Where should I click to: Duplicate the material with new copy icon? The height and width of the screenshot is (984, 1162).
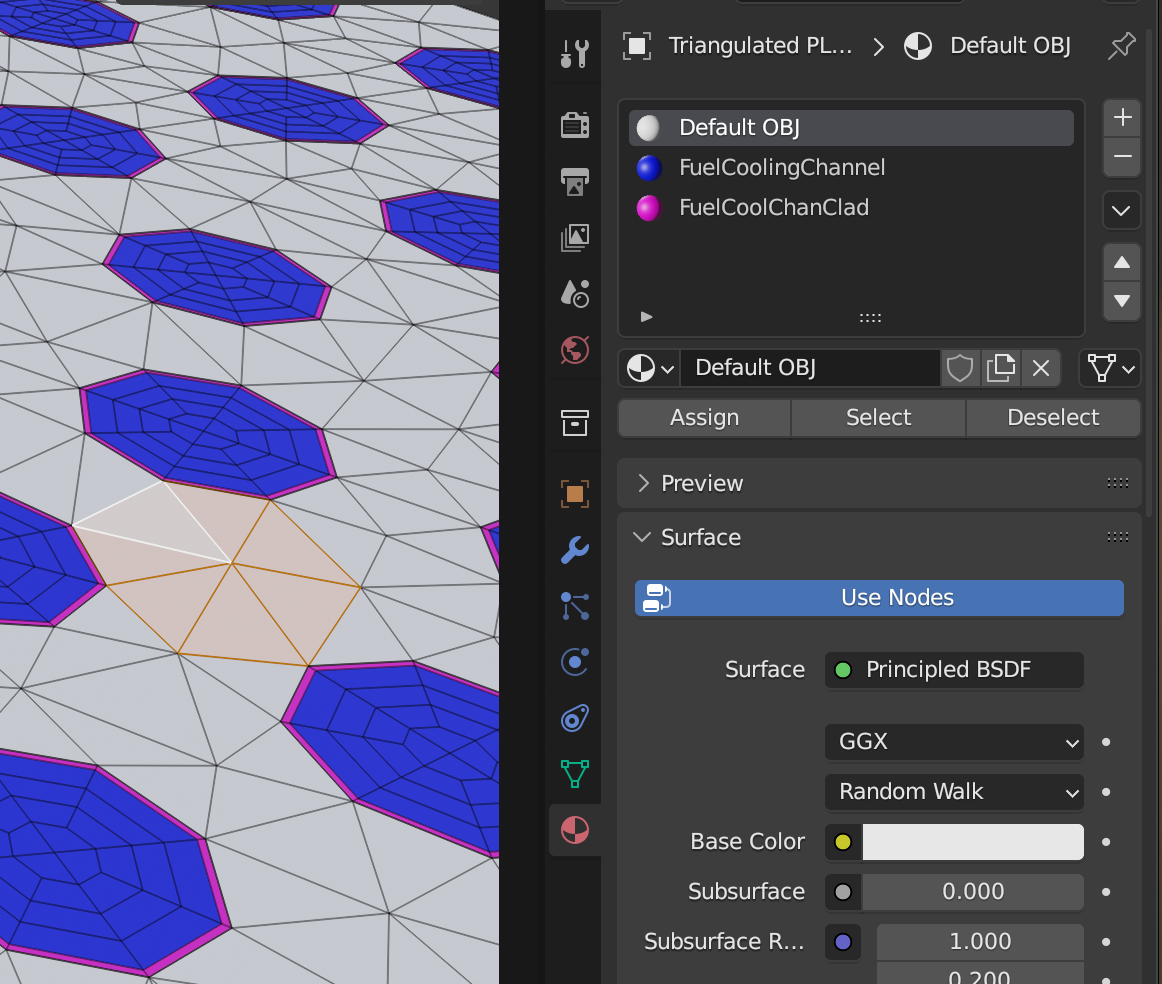(x=1000, y=368)
